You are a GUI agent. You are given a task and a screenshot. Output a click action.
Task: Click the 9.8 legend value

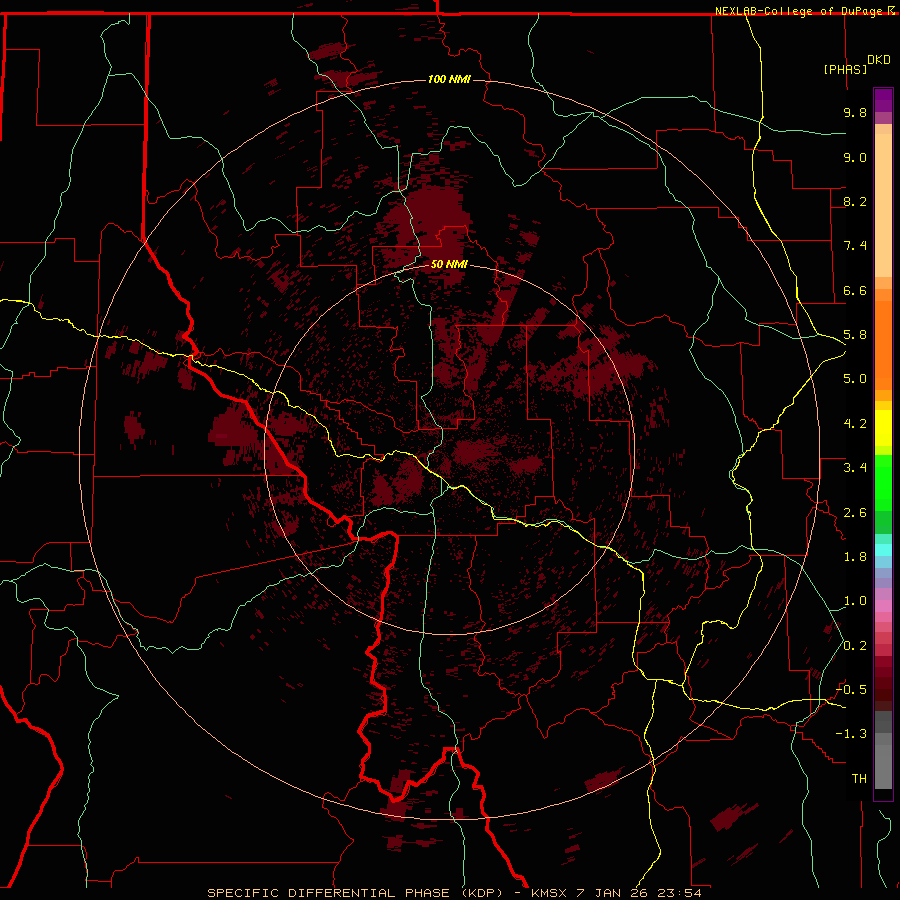point(855,112)
